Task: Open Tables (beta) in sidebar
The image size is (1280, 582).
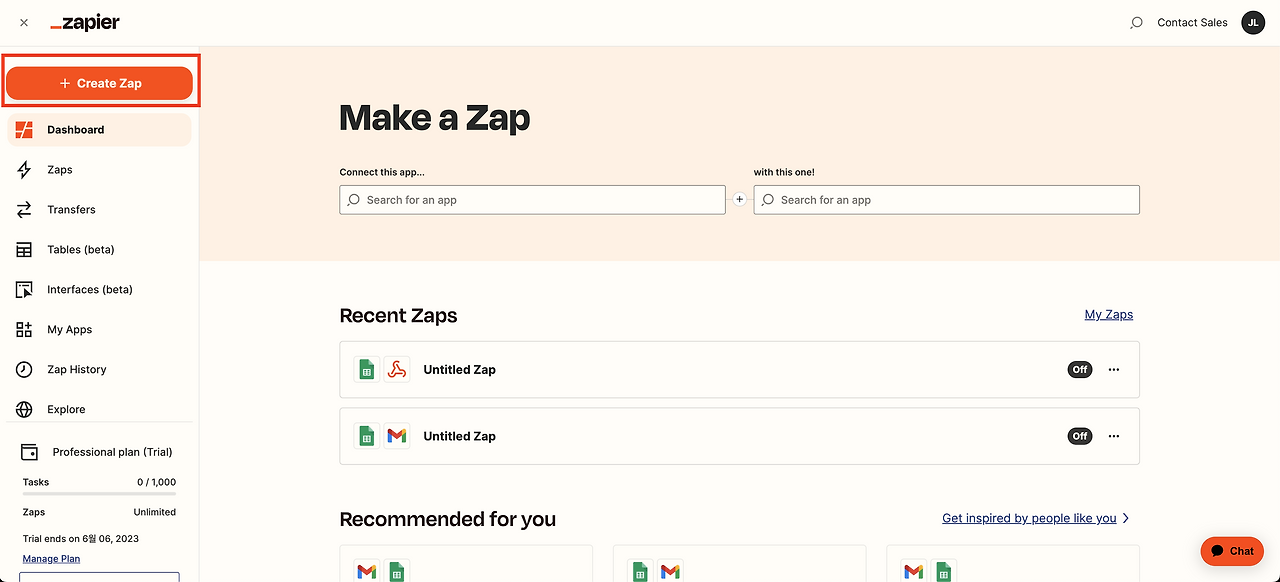Action: pyautogui.click(x=80, y=250)
